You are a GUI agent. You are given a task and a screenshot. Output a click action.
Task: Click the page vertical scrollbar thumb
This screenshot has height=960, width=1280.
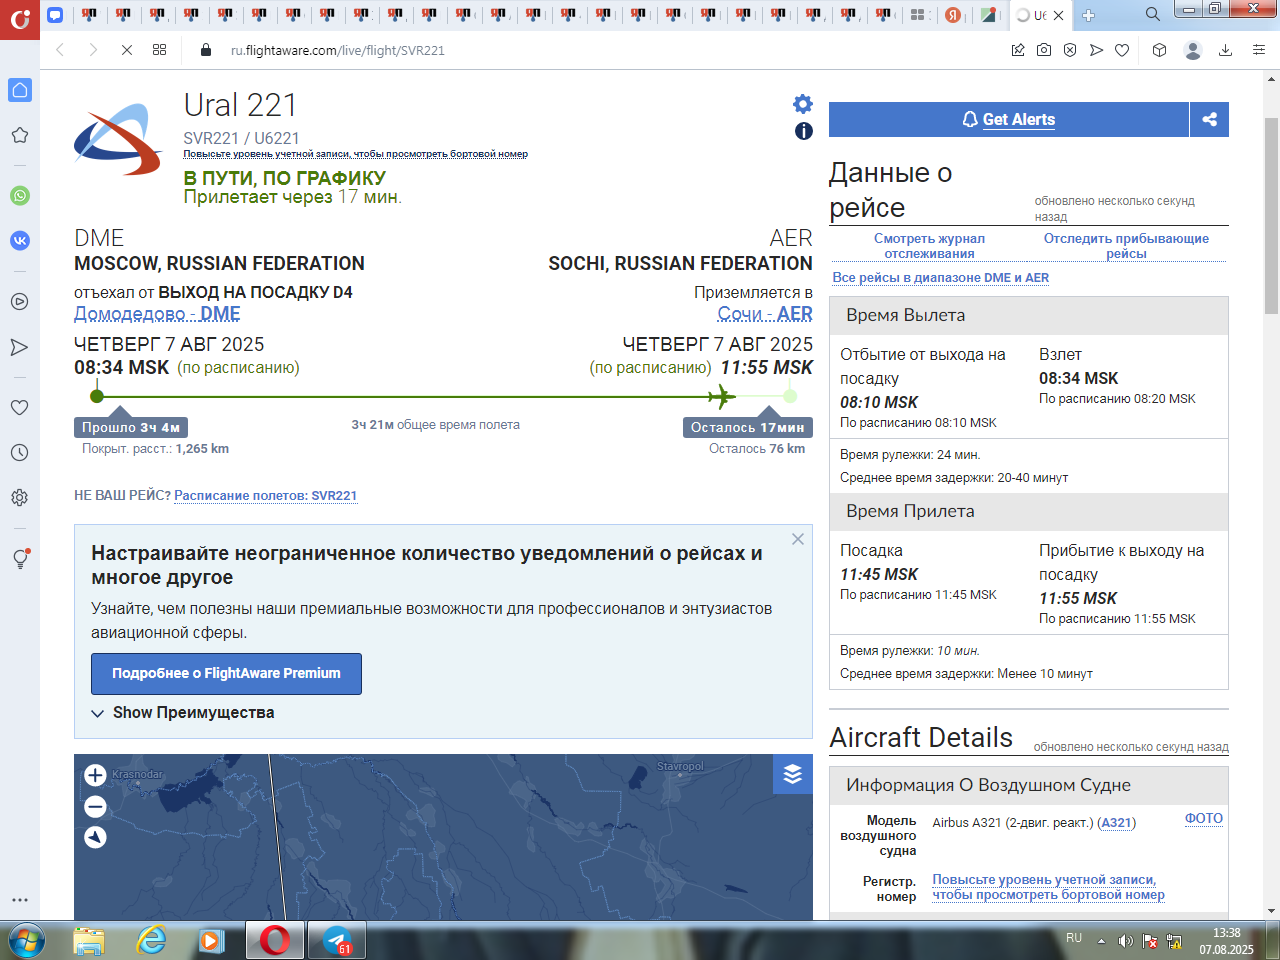coord(1272,215)
